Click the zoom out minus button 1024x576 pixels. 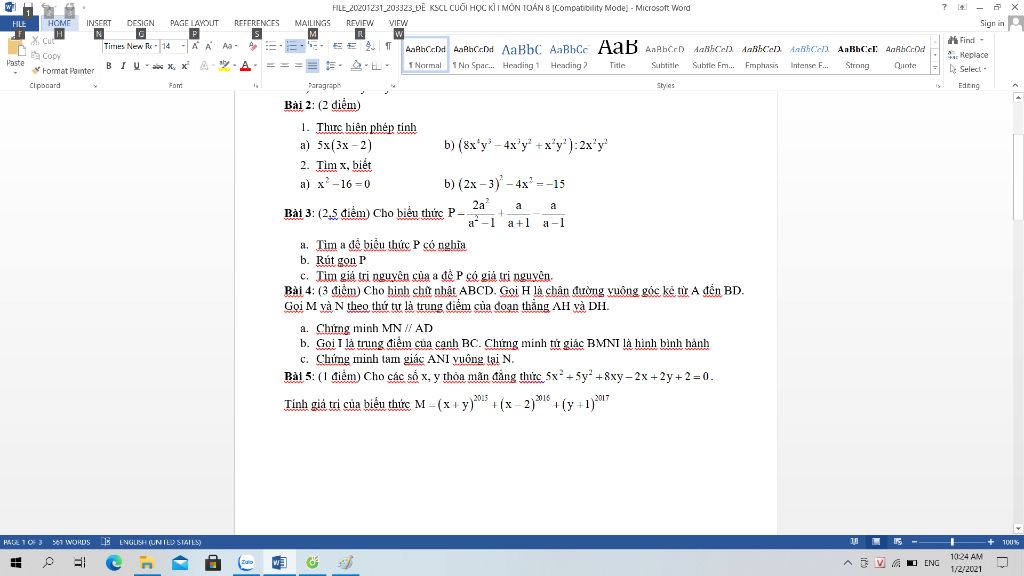point(914,542)
